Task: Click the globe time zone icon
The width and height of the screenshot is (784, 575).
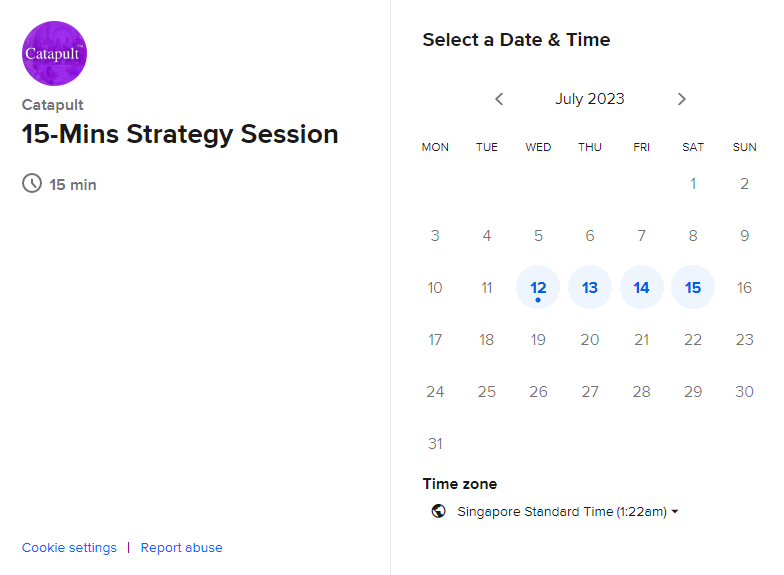Action: [438, 511]
